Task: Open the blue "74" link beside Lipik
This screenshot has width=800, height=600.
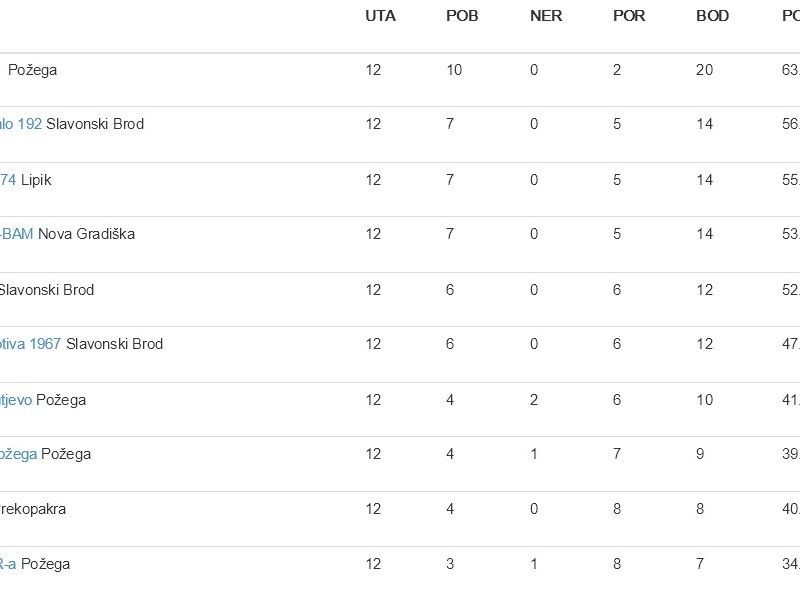Action: click(8, 180)
